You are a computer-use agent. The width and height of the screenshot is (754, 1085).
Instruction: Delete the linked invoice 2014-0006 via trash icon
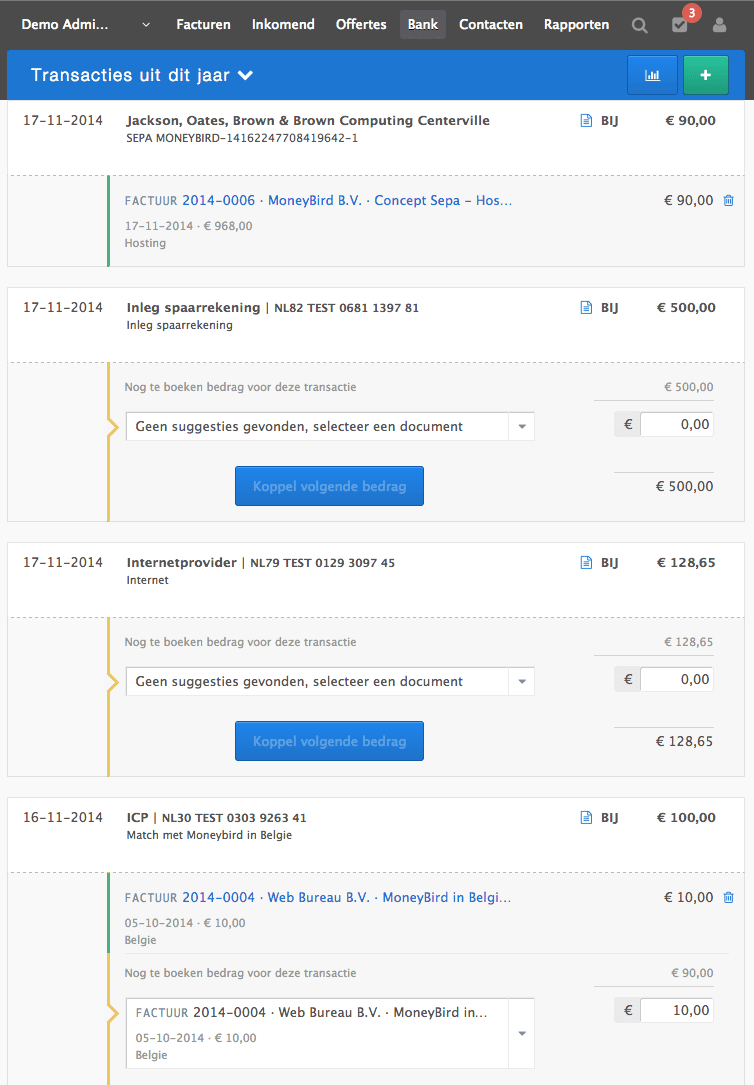(728, 201)
